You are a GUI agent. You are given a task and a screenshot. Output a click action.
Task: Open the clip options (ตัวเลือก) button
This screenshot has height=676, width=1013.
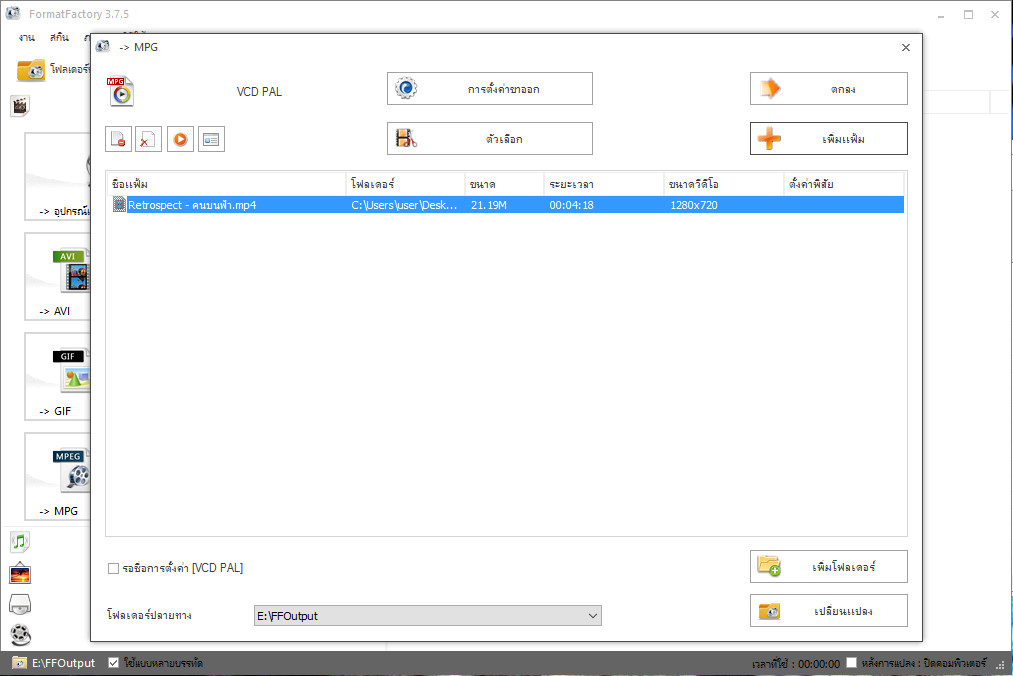pyautogui.click(x=490, y=138)
